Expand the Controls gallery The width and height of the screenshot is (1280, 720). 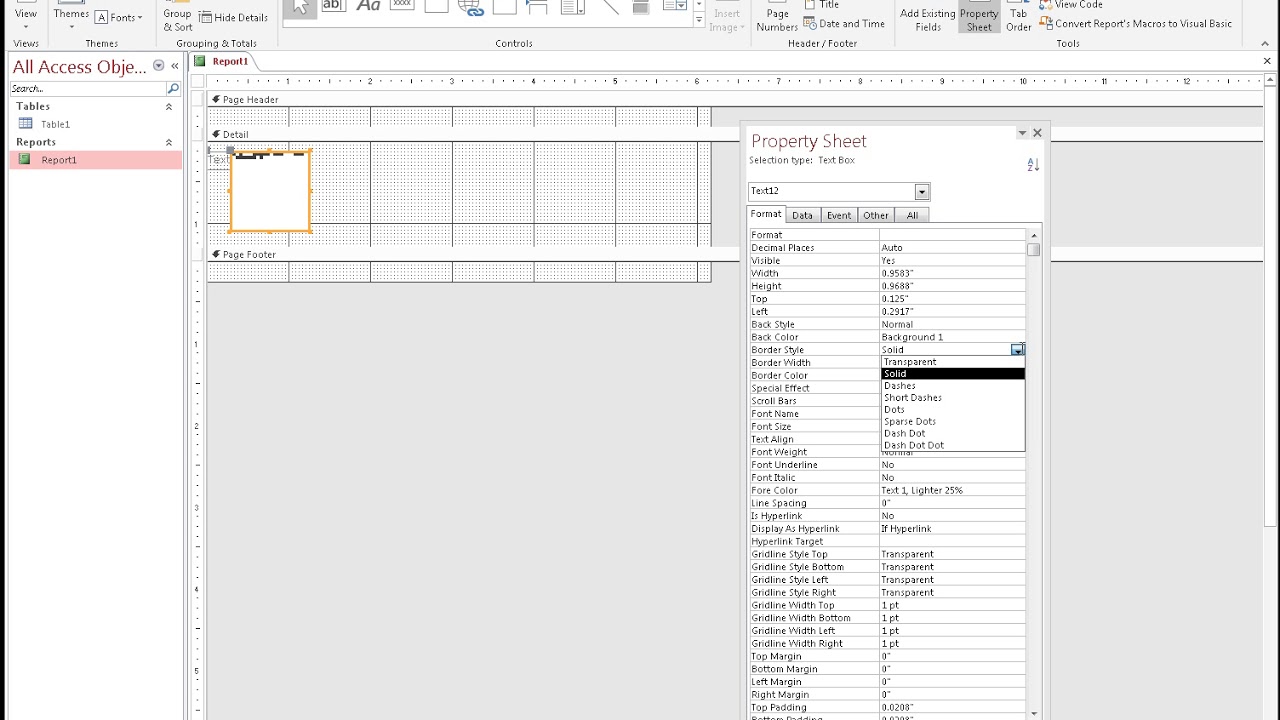tap(699, 20)
